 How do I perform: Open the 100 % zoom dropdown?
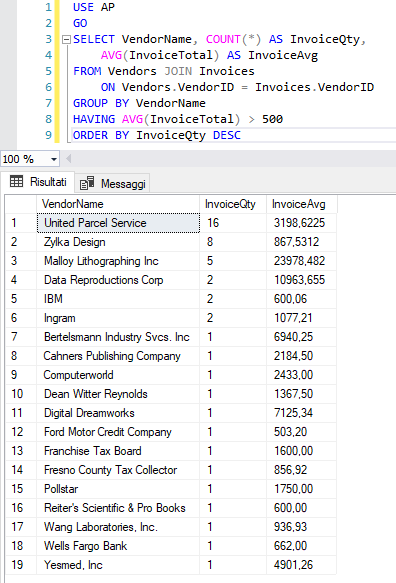coord(54,160)
